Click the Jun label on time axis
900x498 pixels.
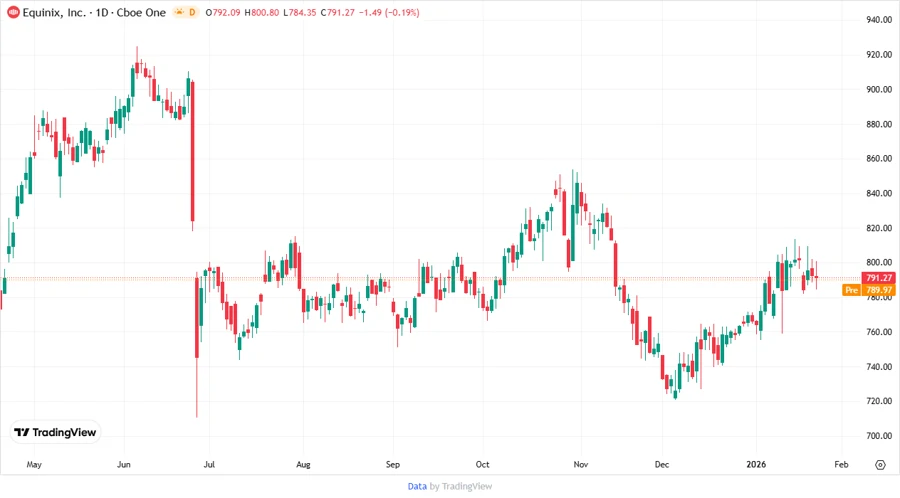[123, 464]
